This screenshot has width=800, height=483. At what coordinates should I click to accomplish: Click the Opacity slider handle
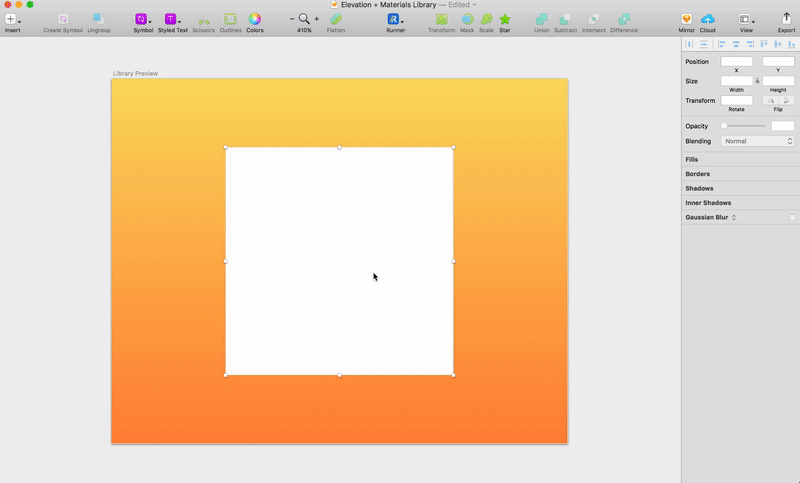coord(724,126)
